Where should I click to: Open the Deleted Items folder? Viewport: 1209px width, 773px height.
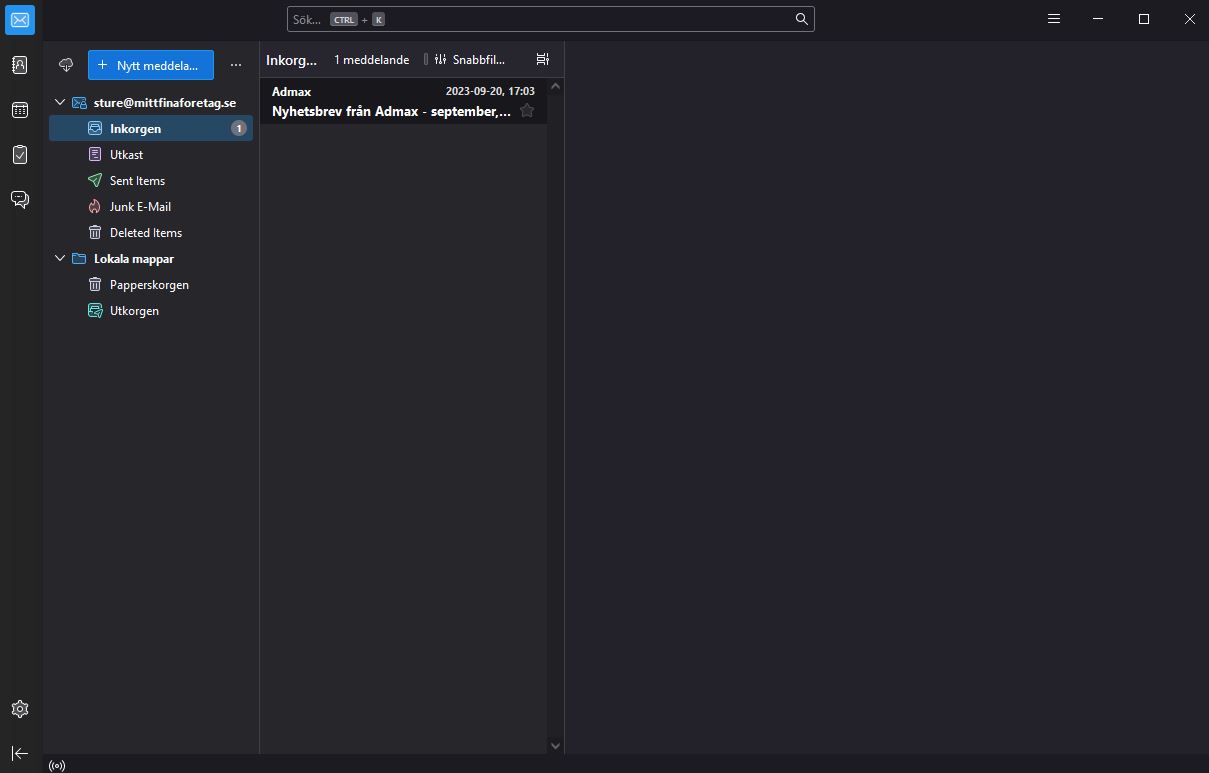[x=151, y=233]
